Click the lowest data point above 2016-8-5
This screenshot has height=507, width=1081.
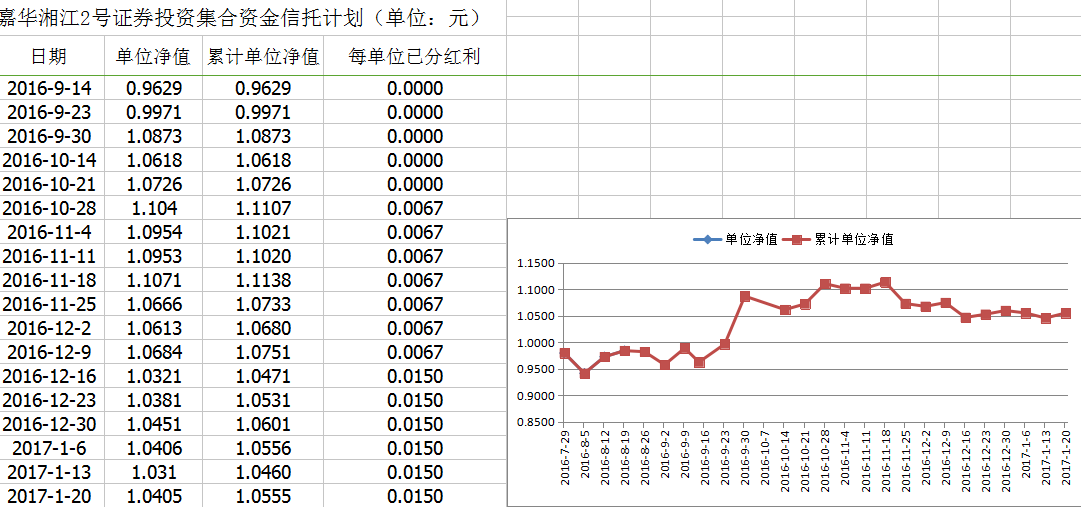point(585,374)
